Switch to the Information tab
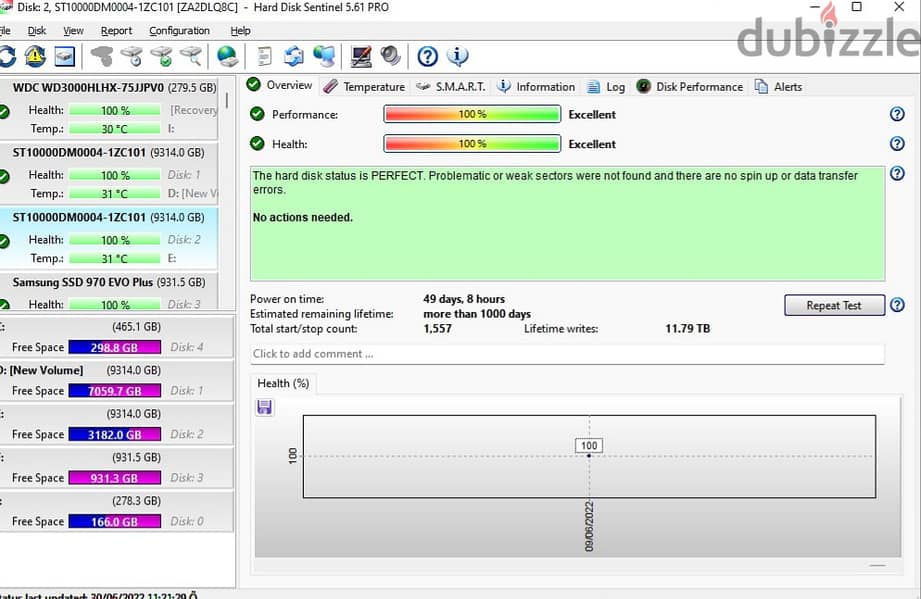The image size is (921, 599). 536,87
